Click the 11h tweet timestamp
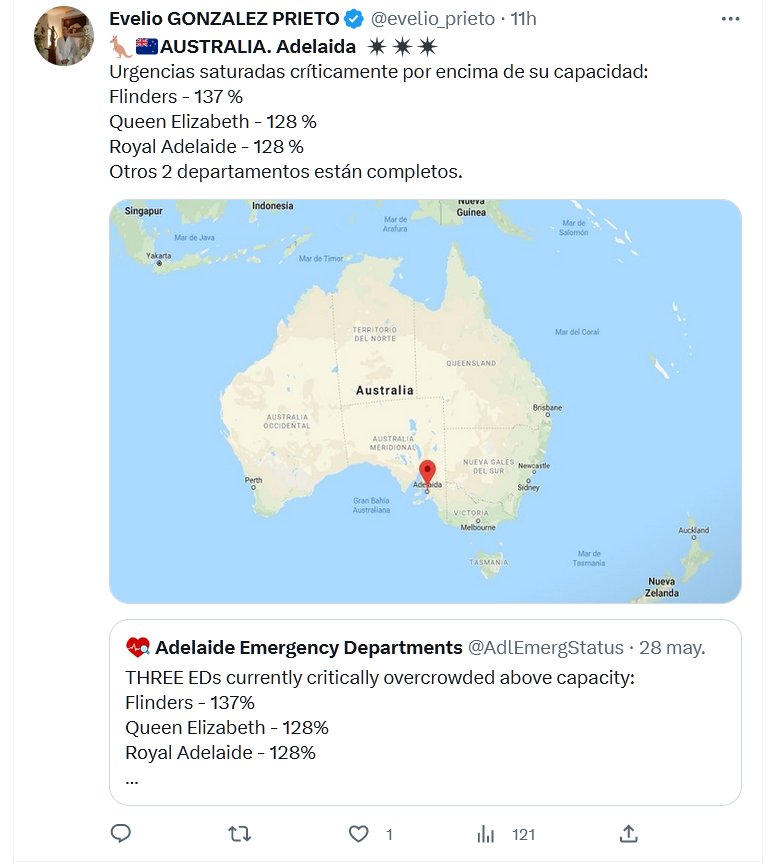Screen dimensions: 782x864 tap(524, 19)
